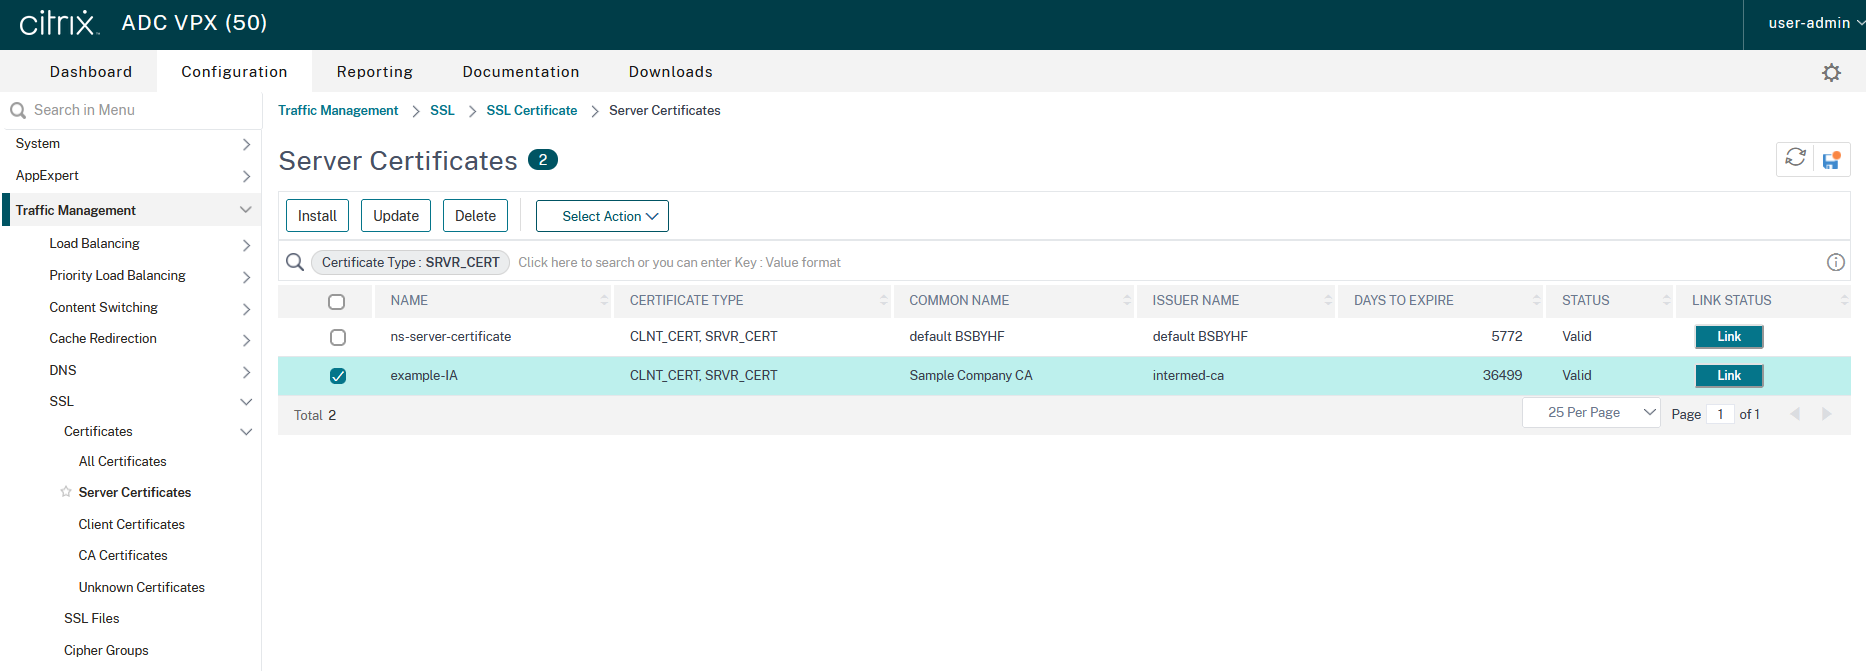Open the settings gear icon
Viewport: 1866px width, 671px height.
(1831, 72)
